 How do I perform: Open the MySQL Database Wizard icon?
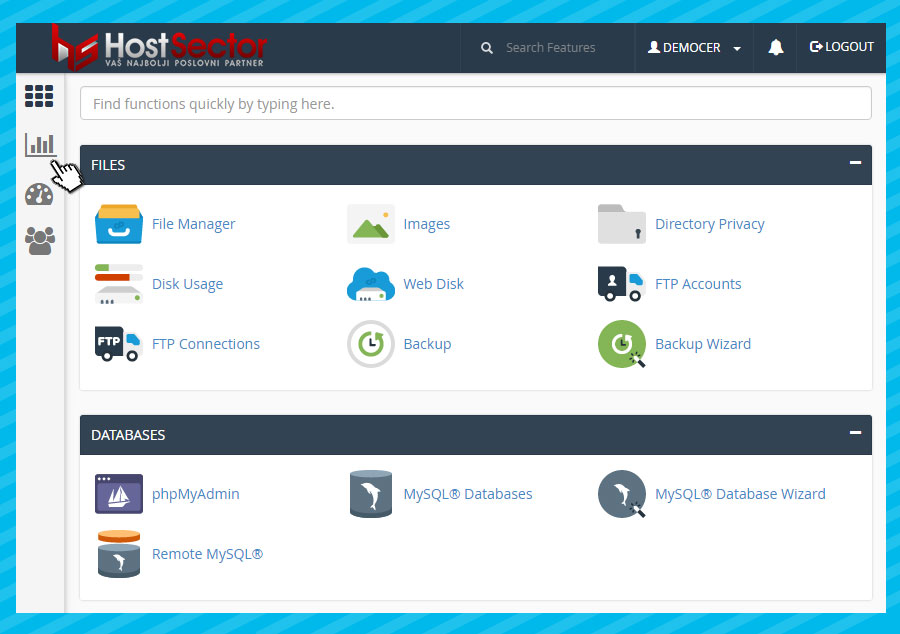(622, 494)
